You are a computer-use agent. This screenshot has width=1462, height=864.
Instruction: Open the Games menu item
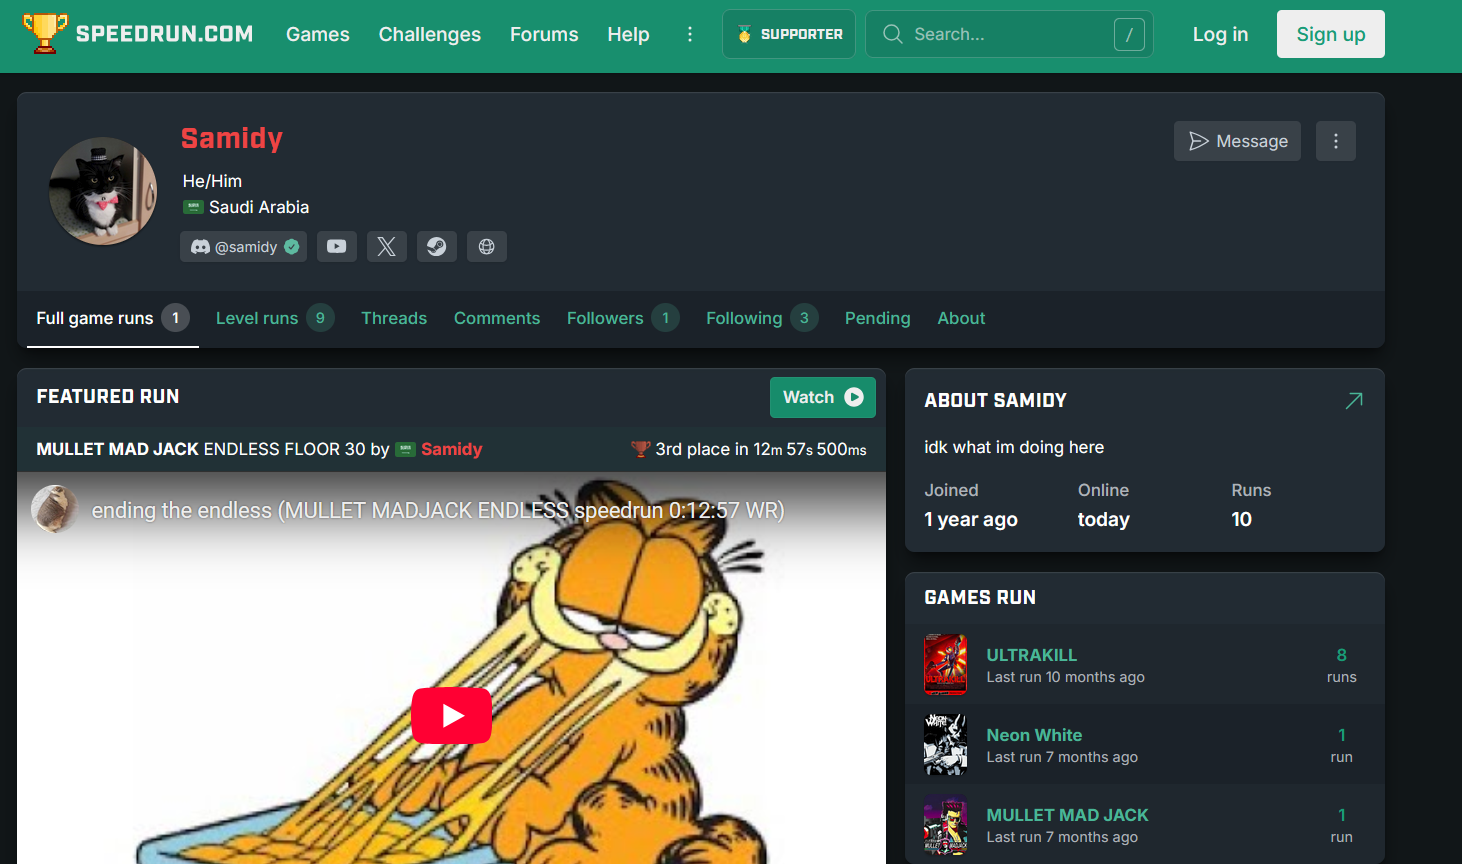coord(318,34)
